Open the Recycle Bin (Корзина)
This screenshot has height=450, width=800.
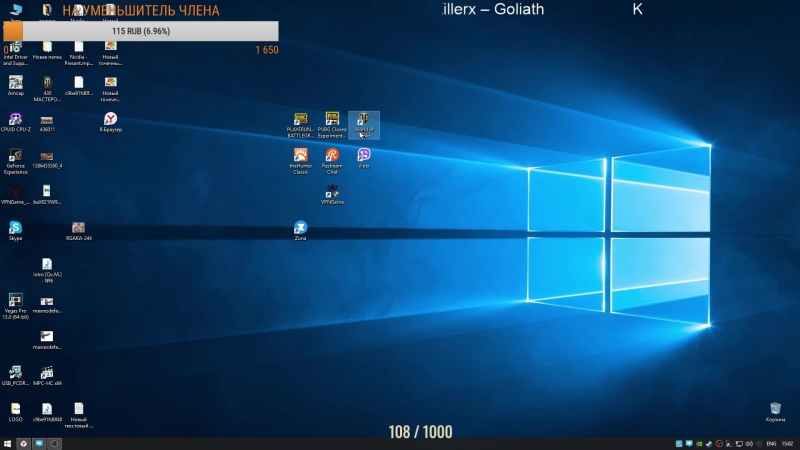pyautogui.click(x=775, y=408)
